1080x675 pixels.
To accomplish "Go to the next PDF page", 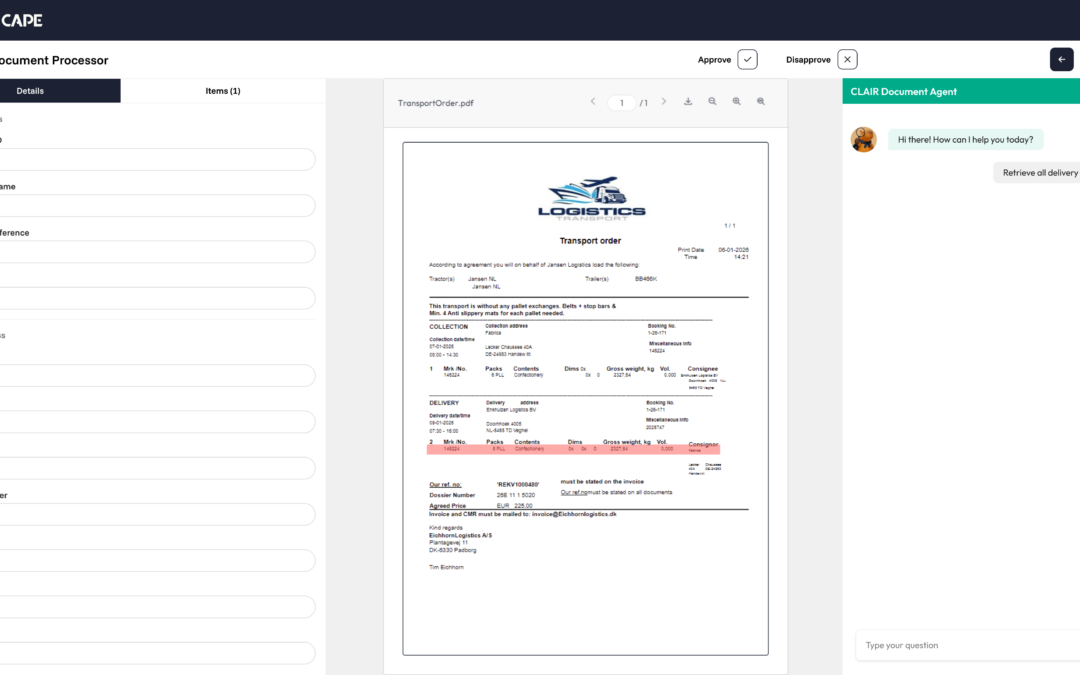I will tap(664, 102).
